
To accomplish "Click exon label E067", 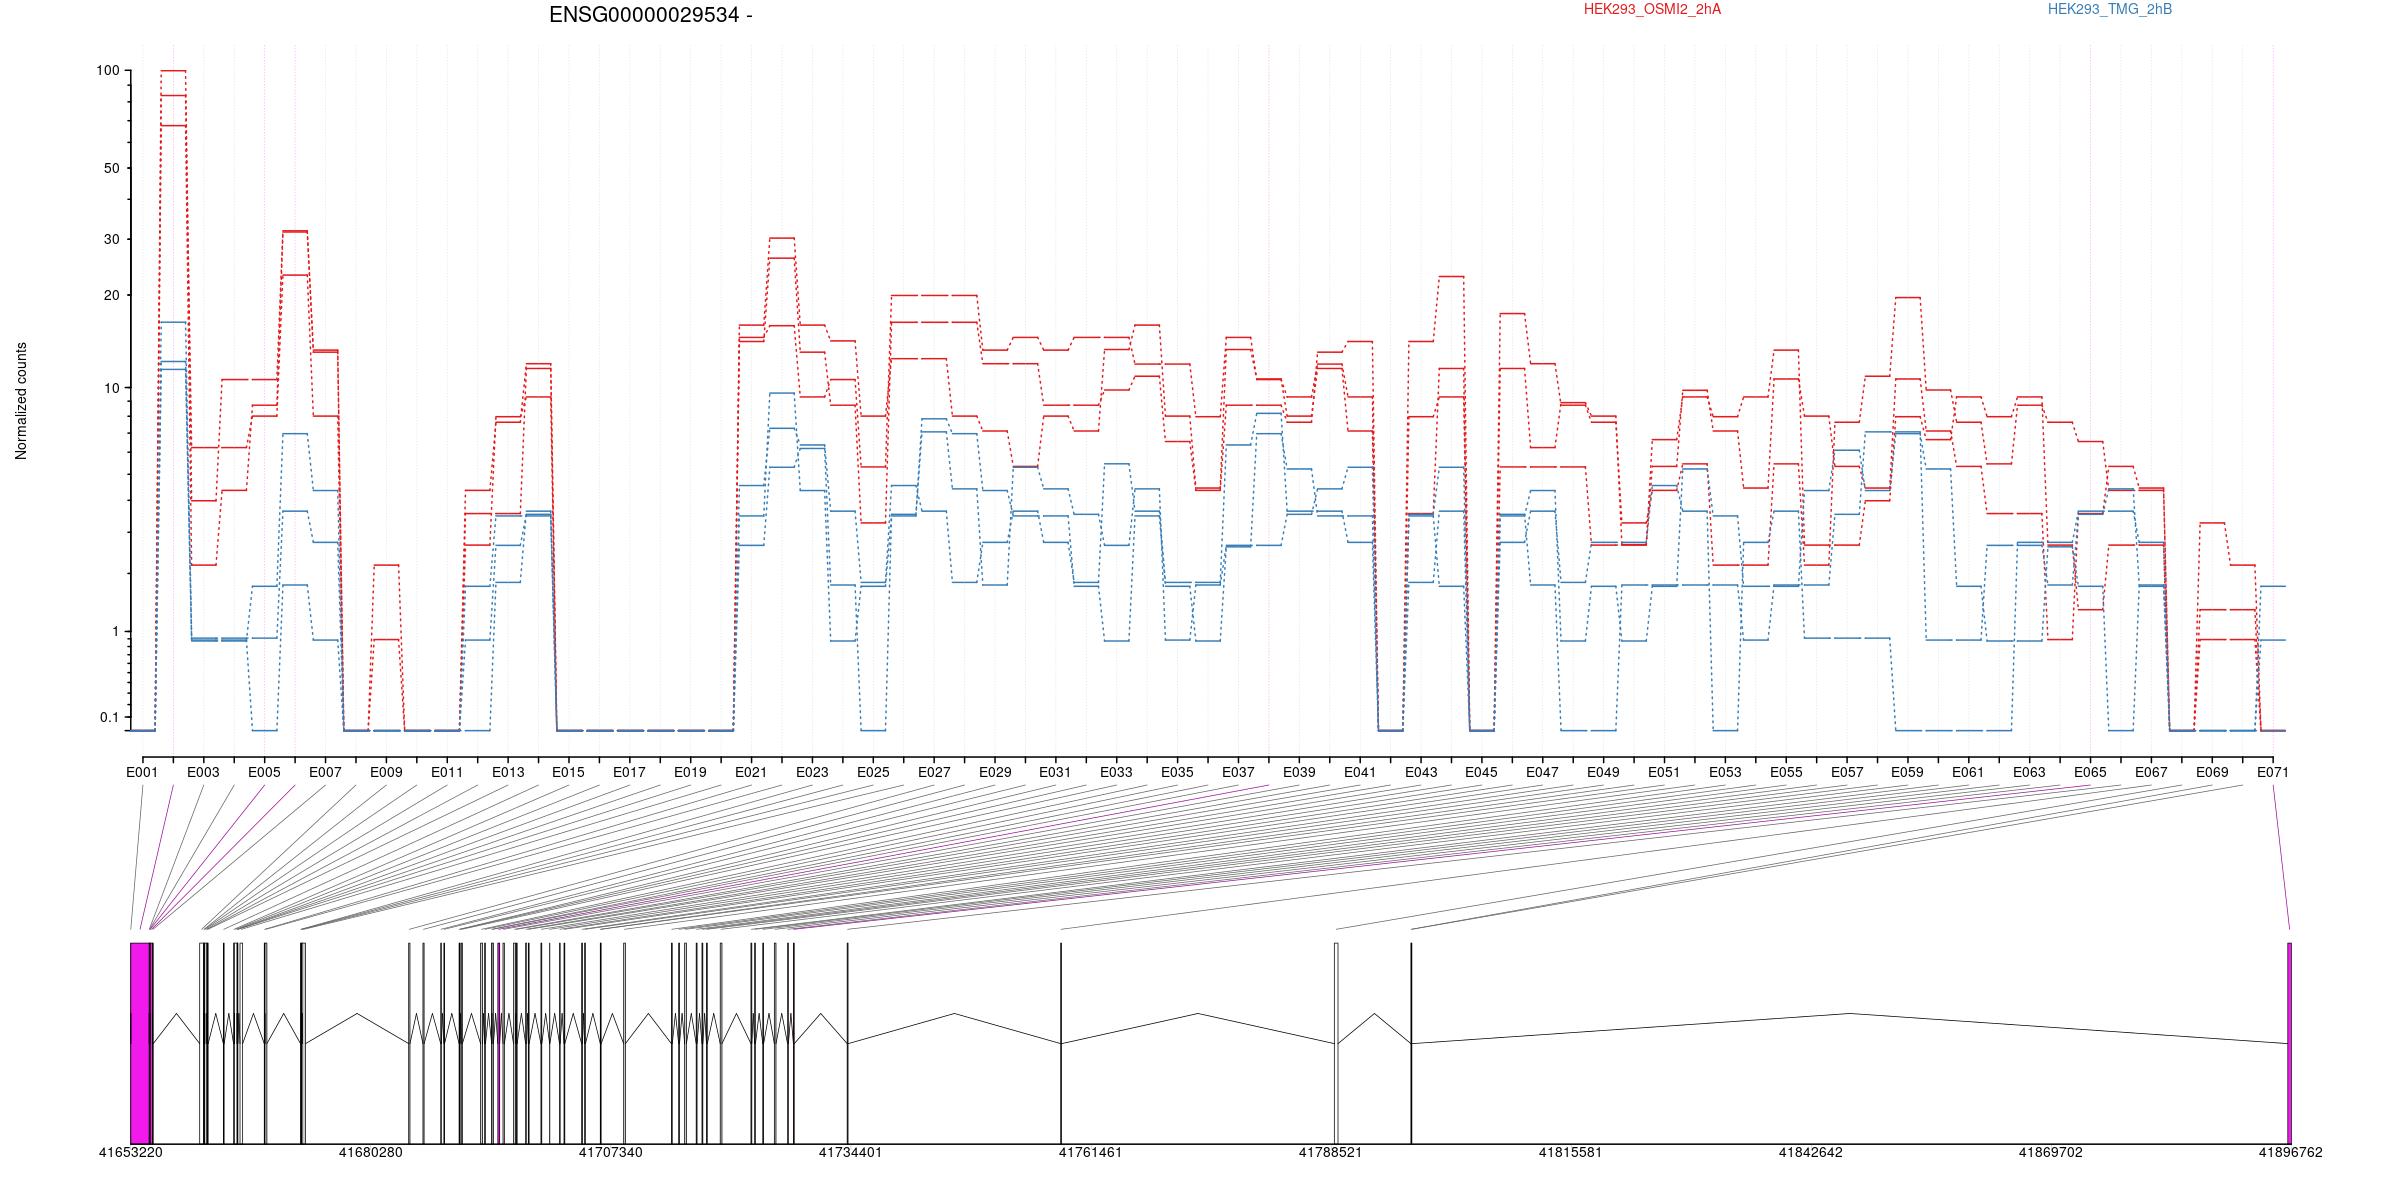I will point(2151,772).
